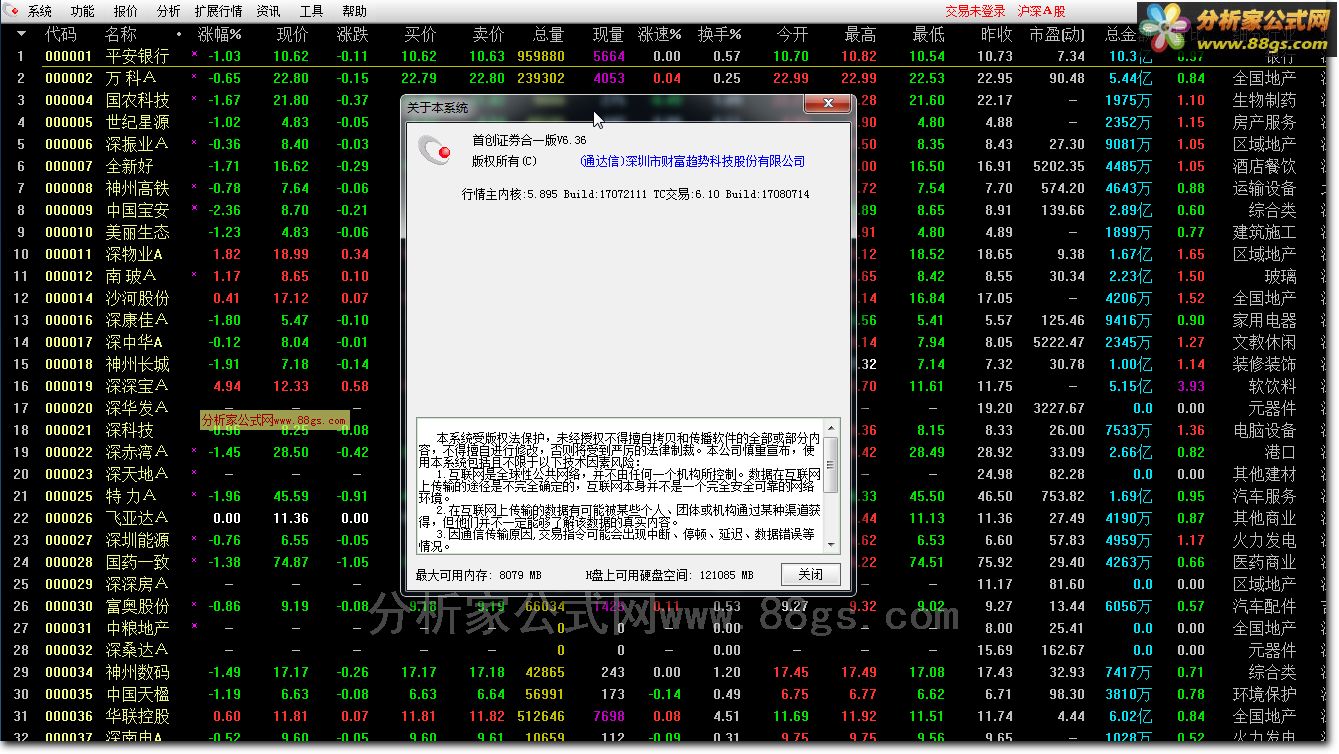Sort by the 卖价 column header
The image size is (1339, 754).
(x=488, y=34)
